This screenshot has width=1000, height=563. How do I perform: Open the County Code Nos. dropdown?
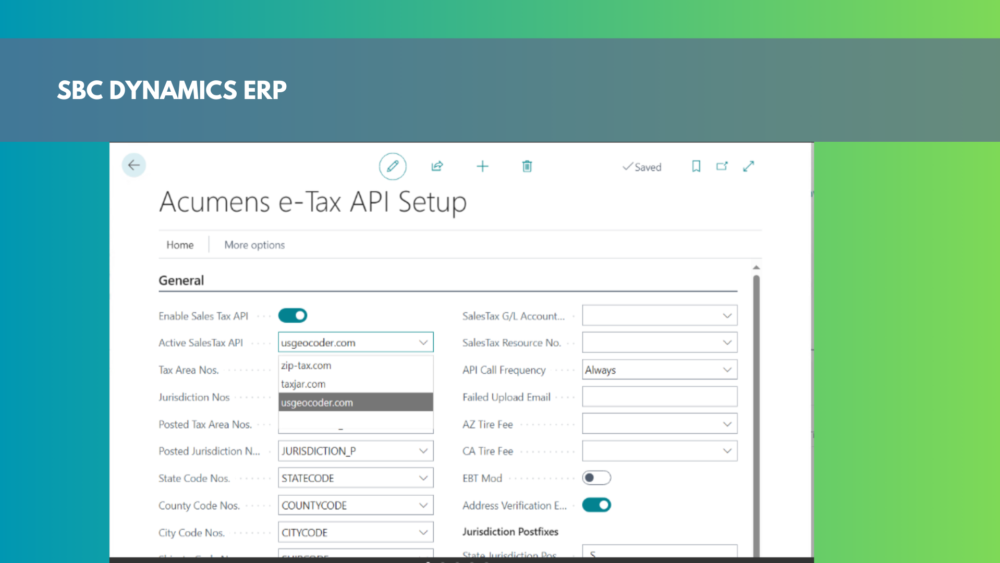pos(423,505)
